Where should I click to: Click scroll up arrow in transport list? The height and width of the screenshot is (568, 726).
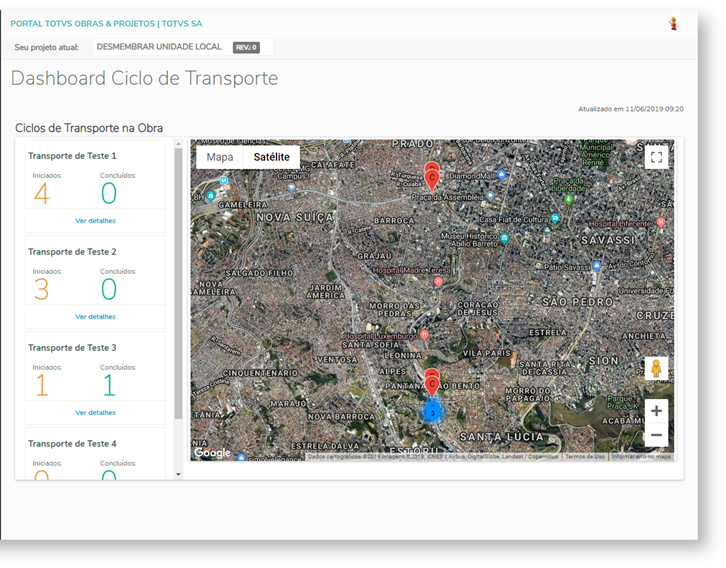coord(178,144)
